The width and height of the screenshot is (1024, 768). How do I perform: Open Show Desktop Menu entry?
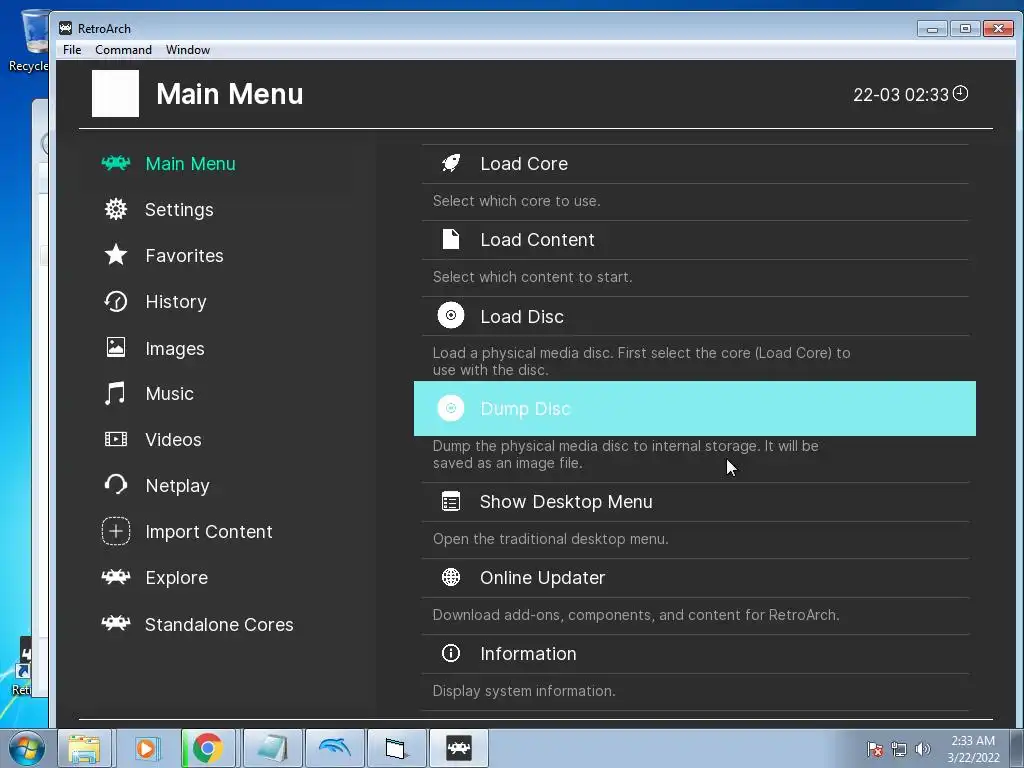point(695,502)
